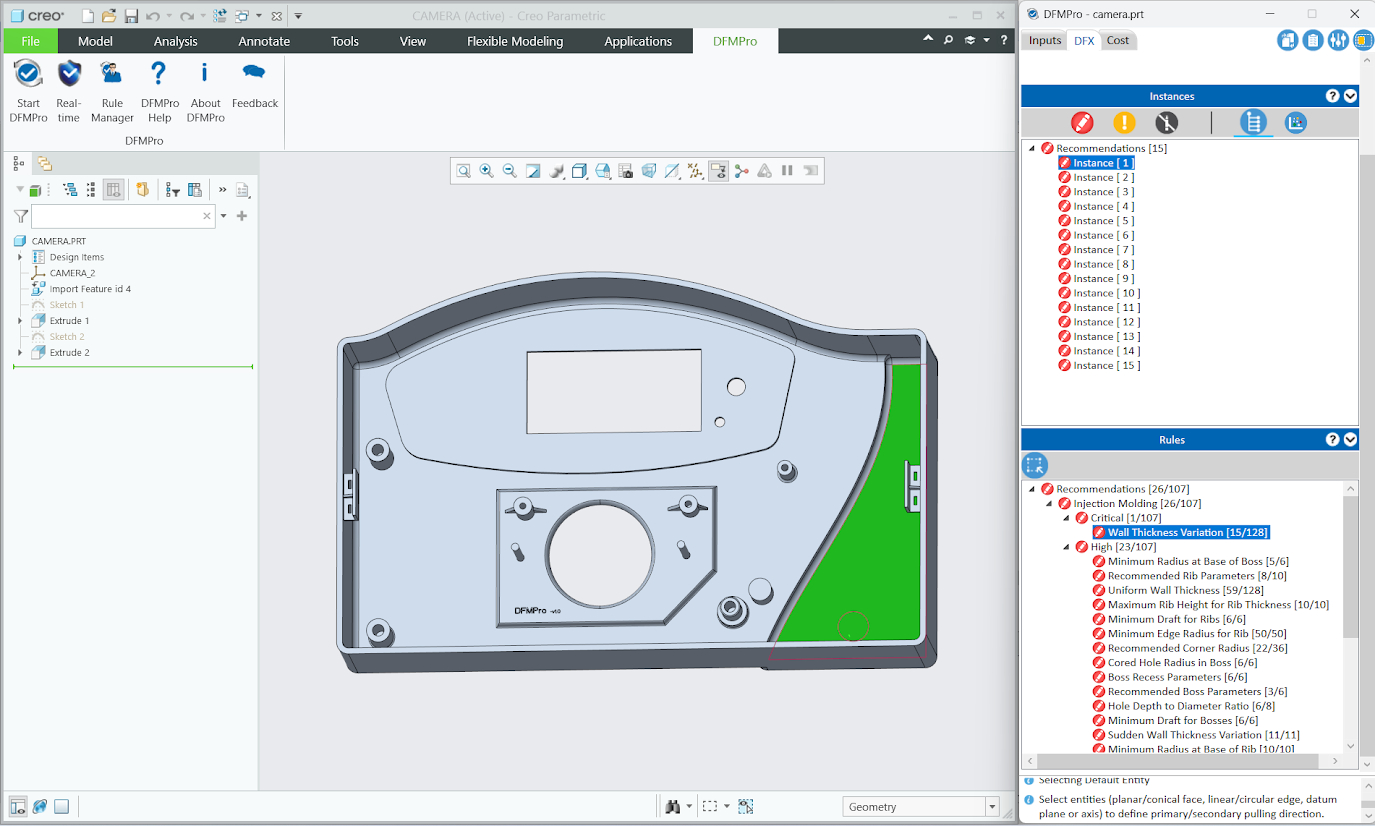Viewport: 1375px width, 826px height.
Task: Expand the Extrude 1 feature node
Action: (20, 321)
